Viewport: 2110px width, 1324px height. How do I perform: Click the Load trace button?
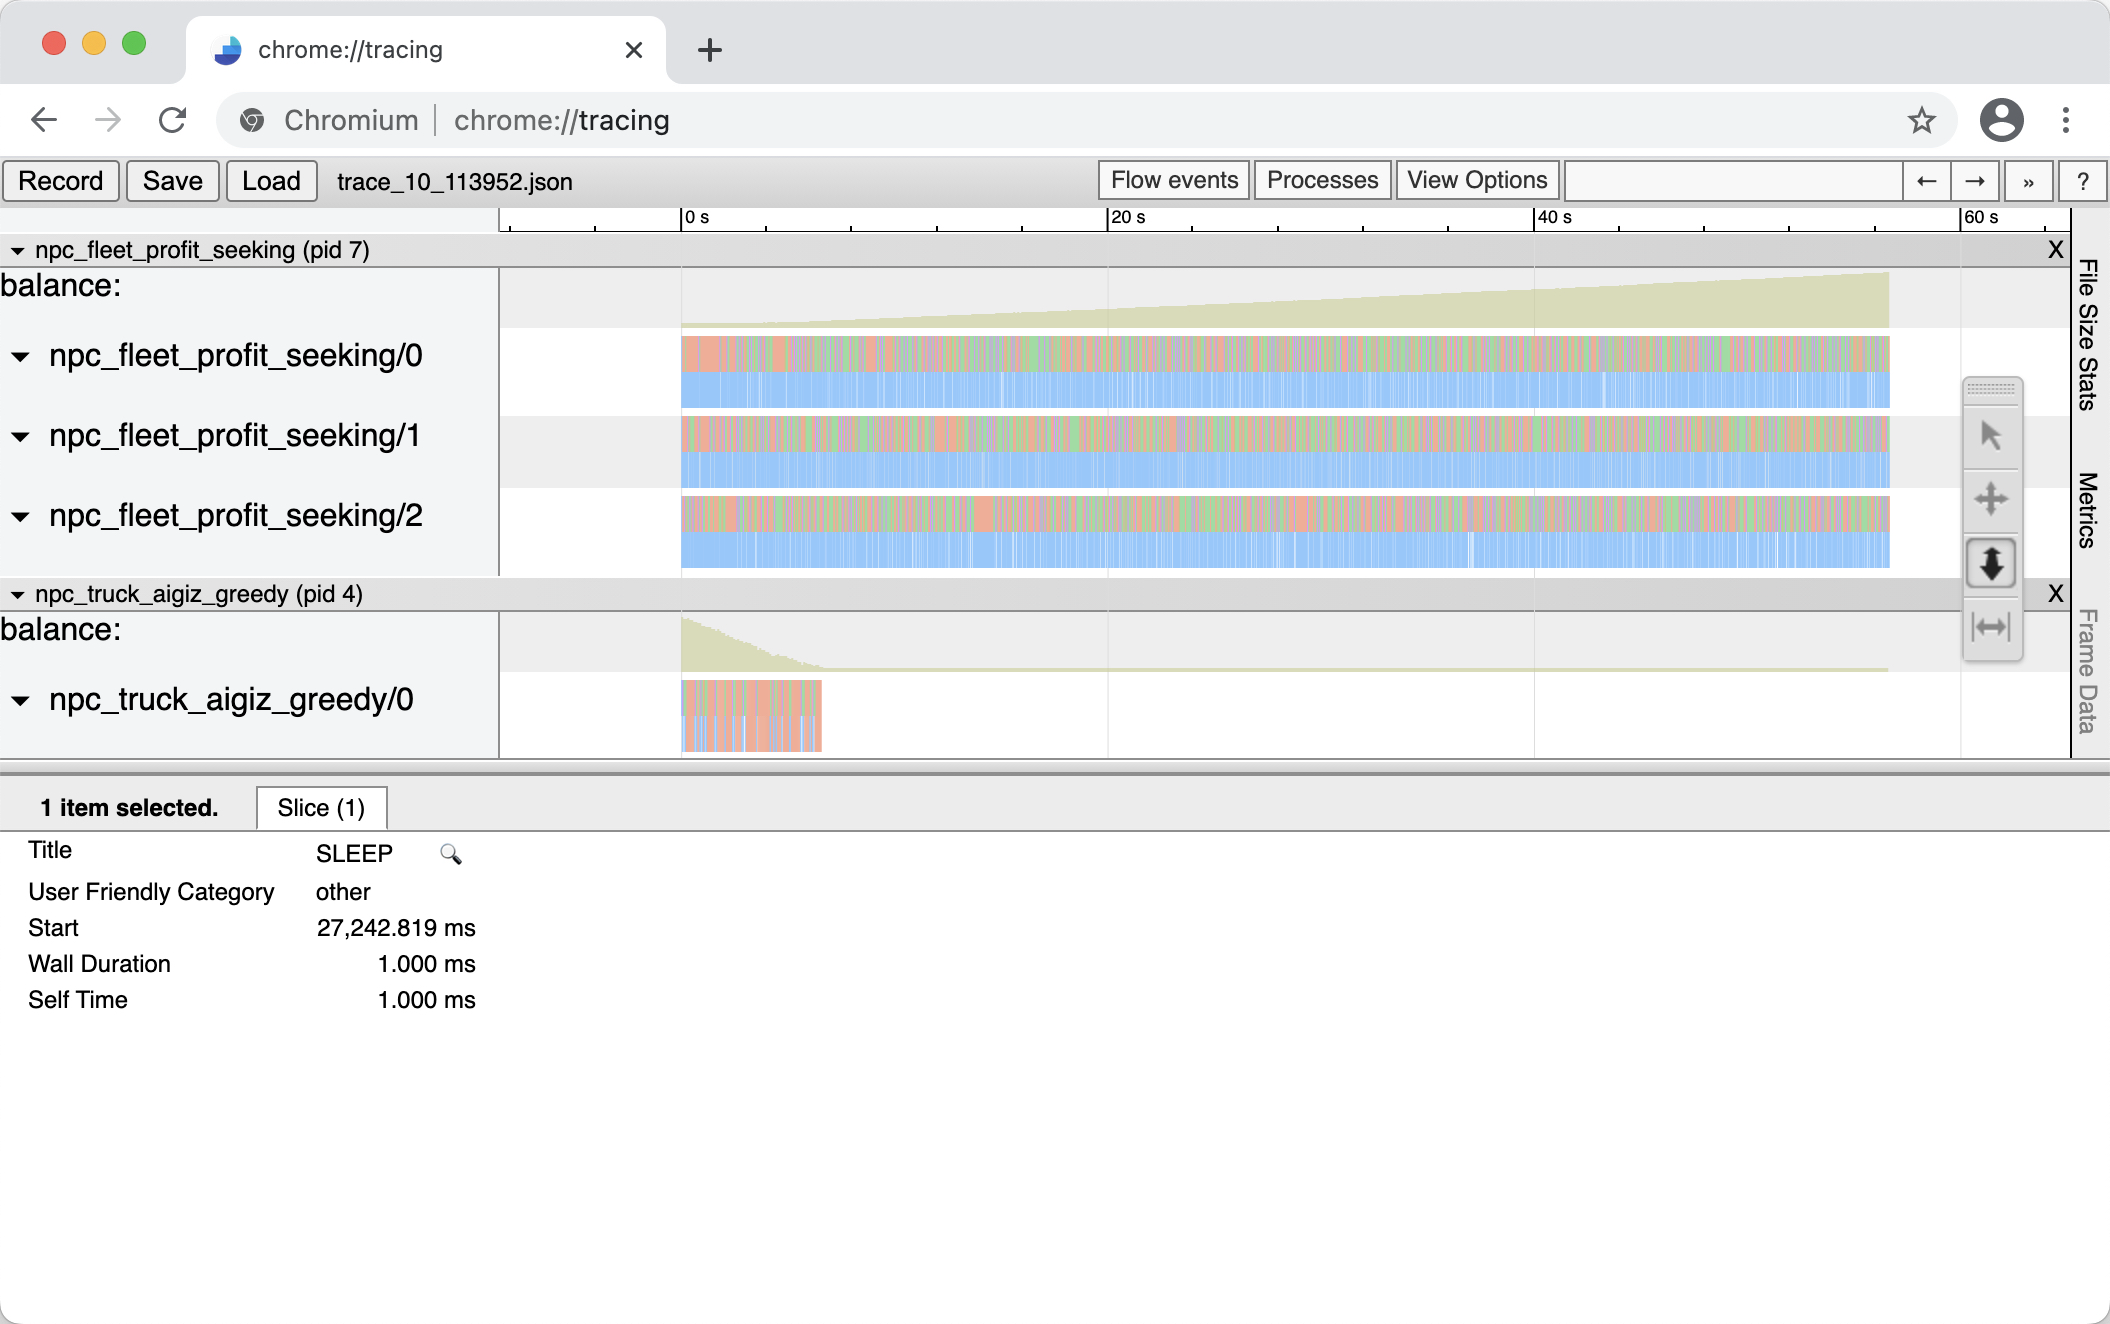point(271,181)
